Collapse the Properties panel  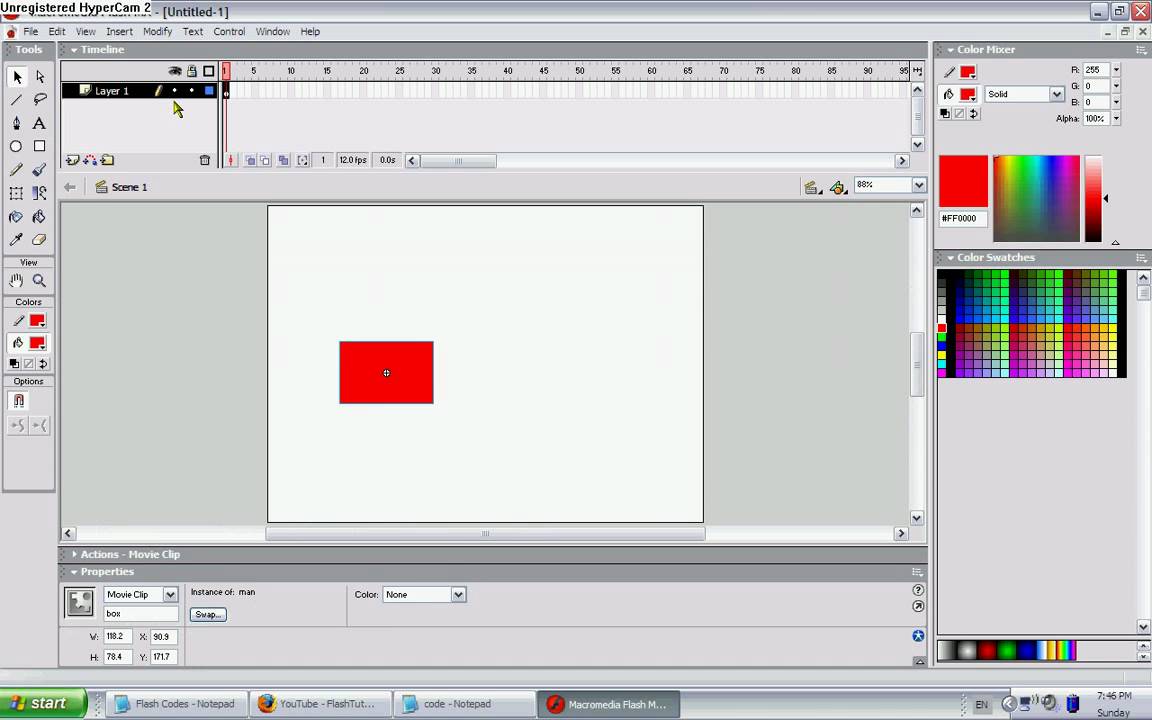(74, 572)
